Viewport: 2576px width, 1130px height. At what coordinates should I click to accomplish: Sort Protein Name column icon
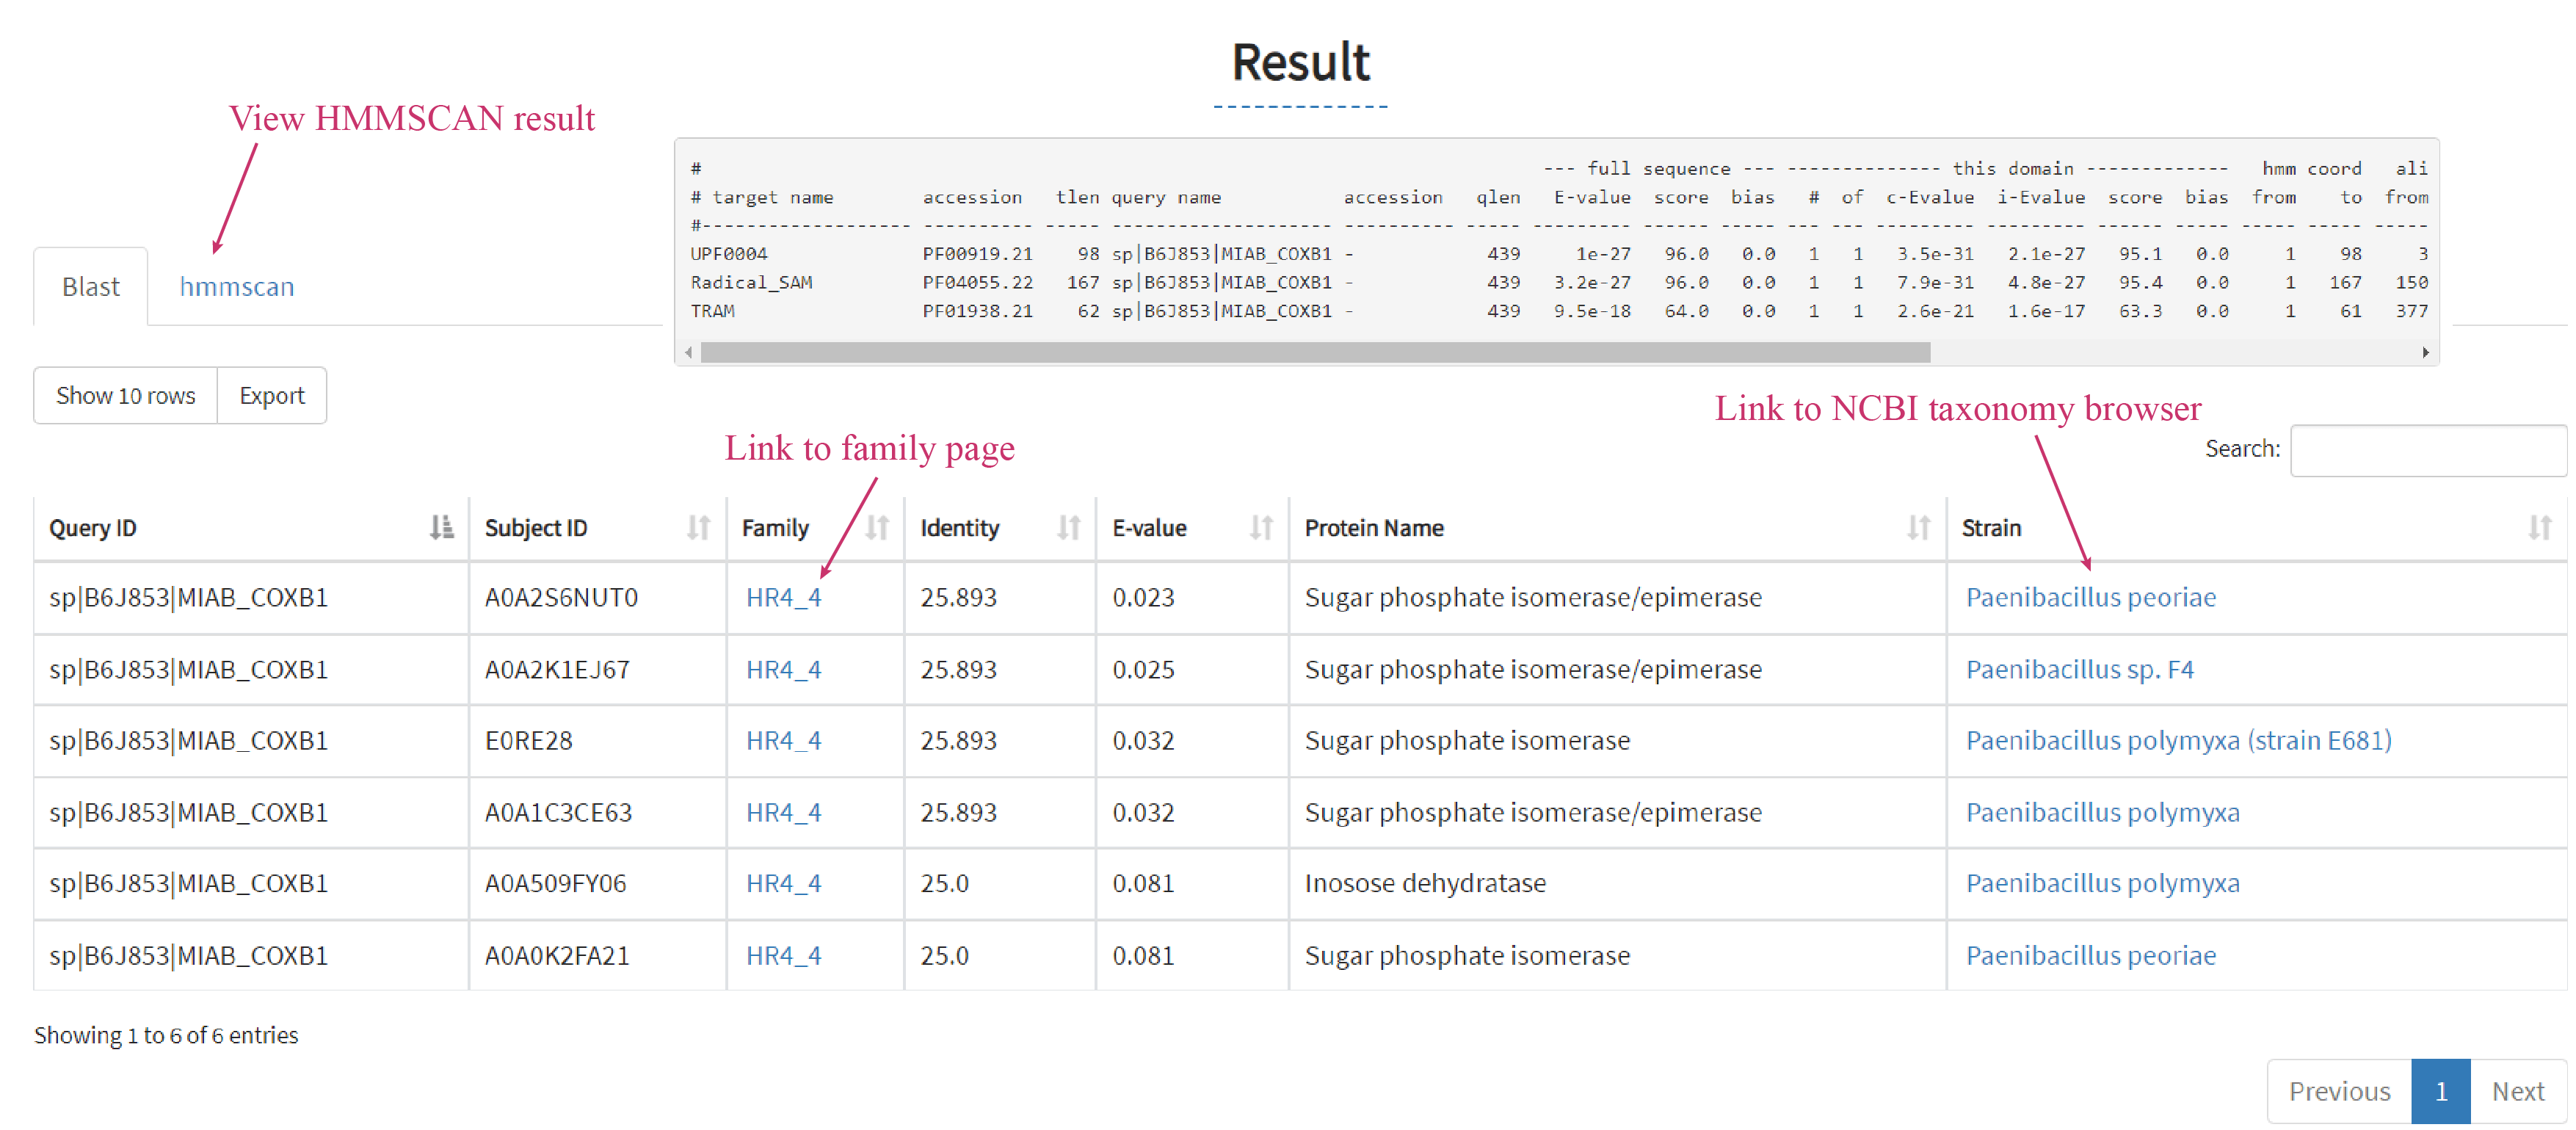[1918, 527]
